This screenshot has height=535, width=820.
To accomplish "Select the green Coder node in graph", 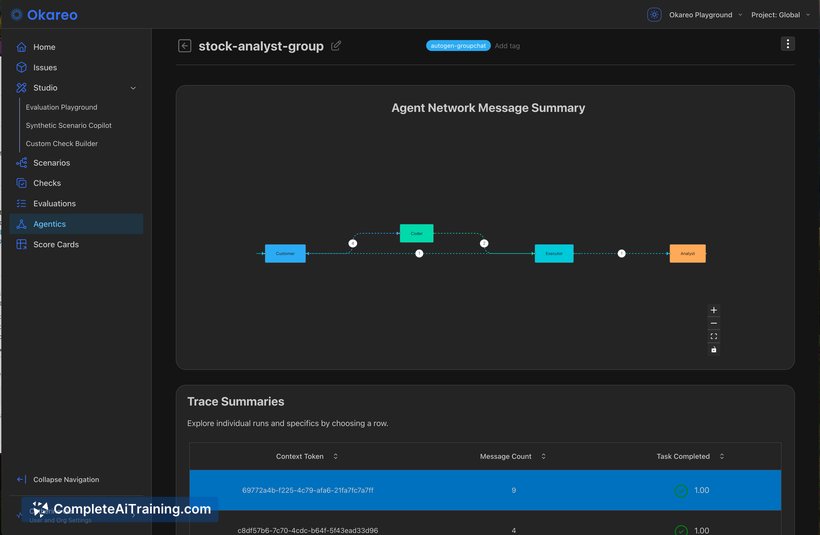I will (416, 233).
